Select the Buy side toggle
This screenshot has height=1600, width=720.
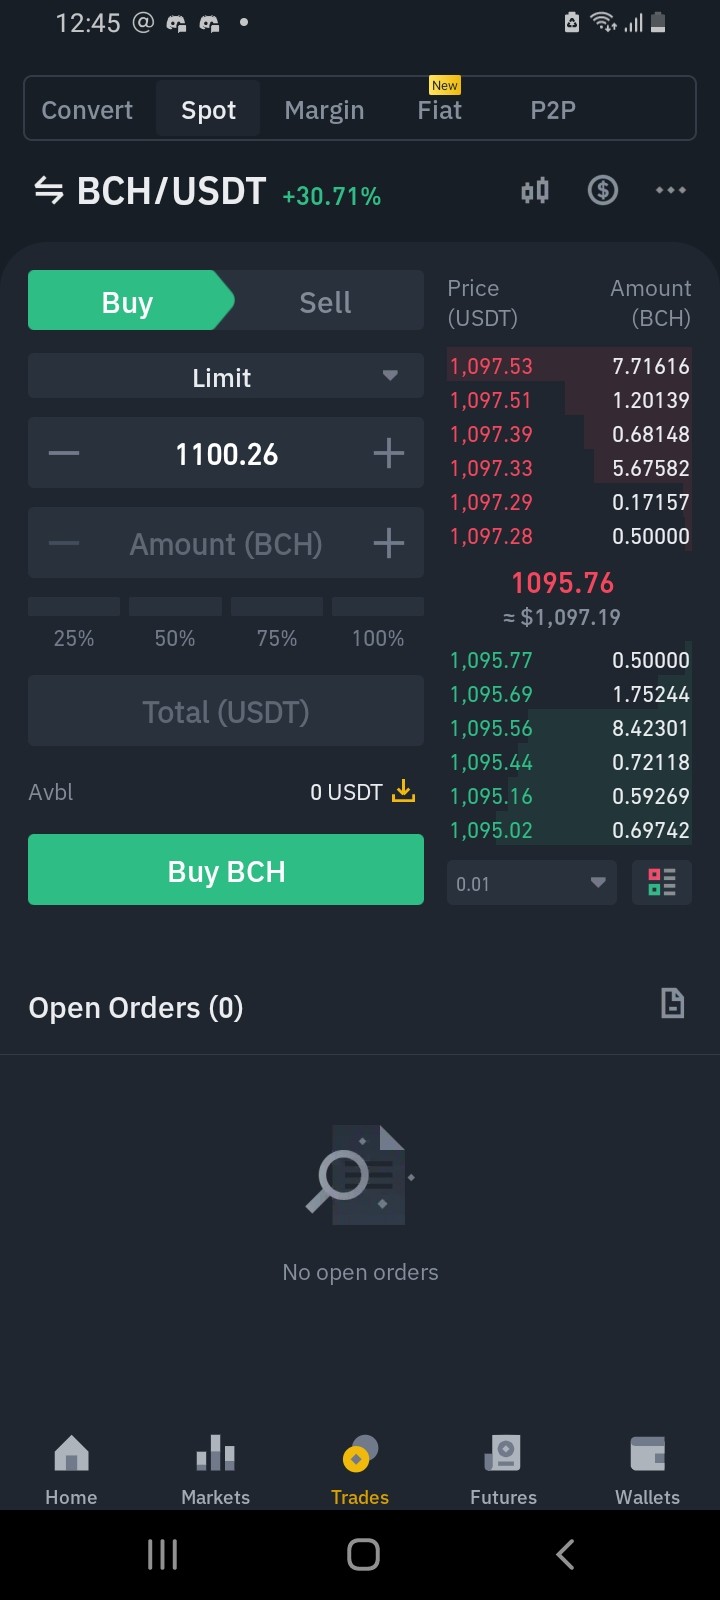tap(128, 302)
